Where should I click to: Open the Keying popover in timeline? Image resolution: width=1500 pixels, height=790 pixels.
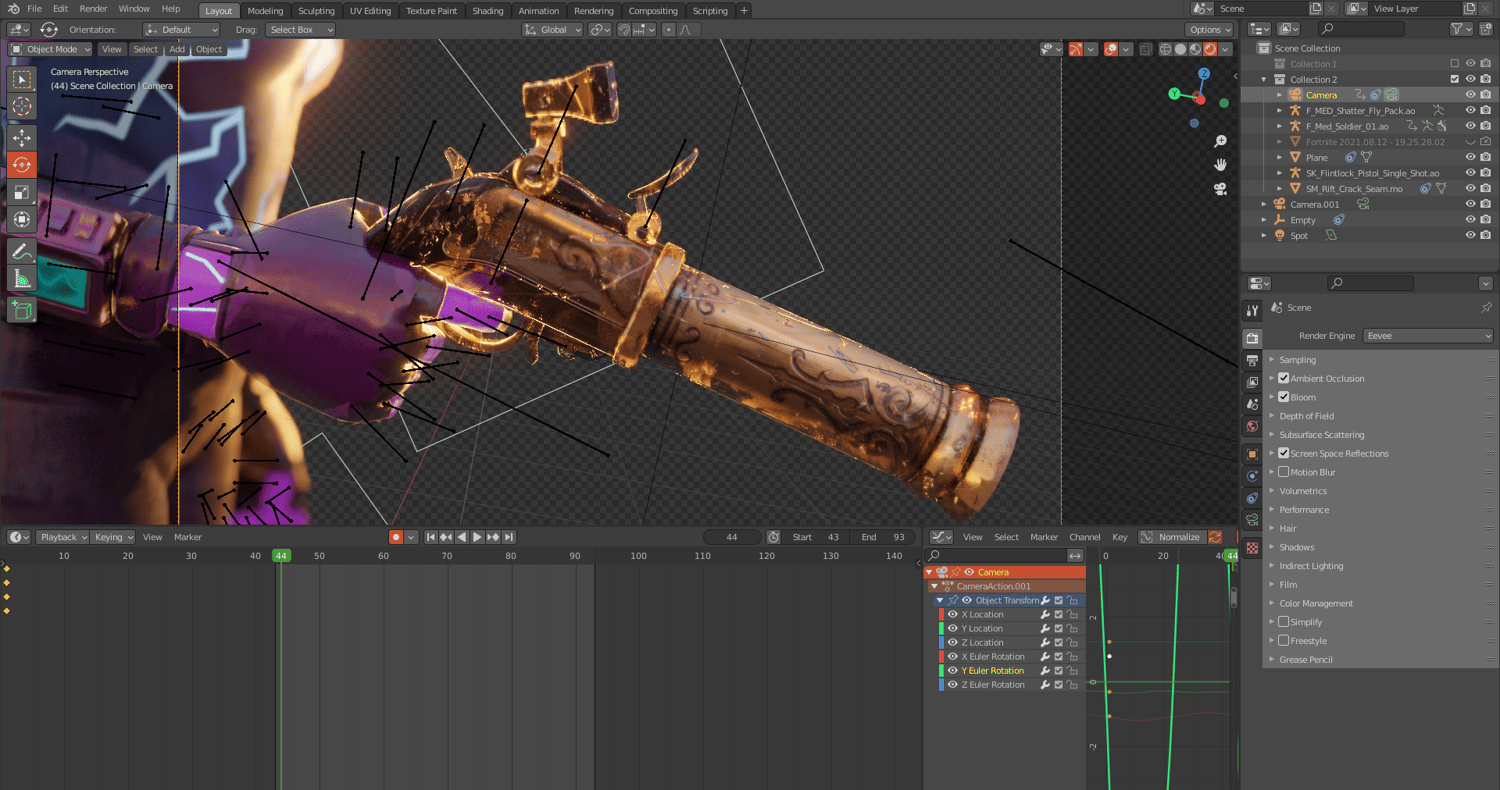click(x=113, y=537)
